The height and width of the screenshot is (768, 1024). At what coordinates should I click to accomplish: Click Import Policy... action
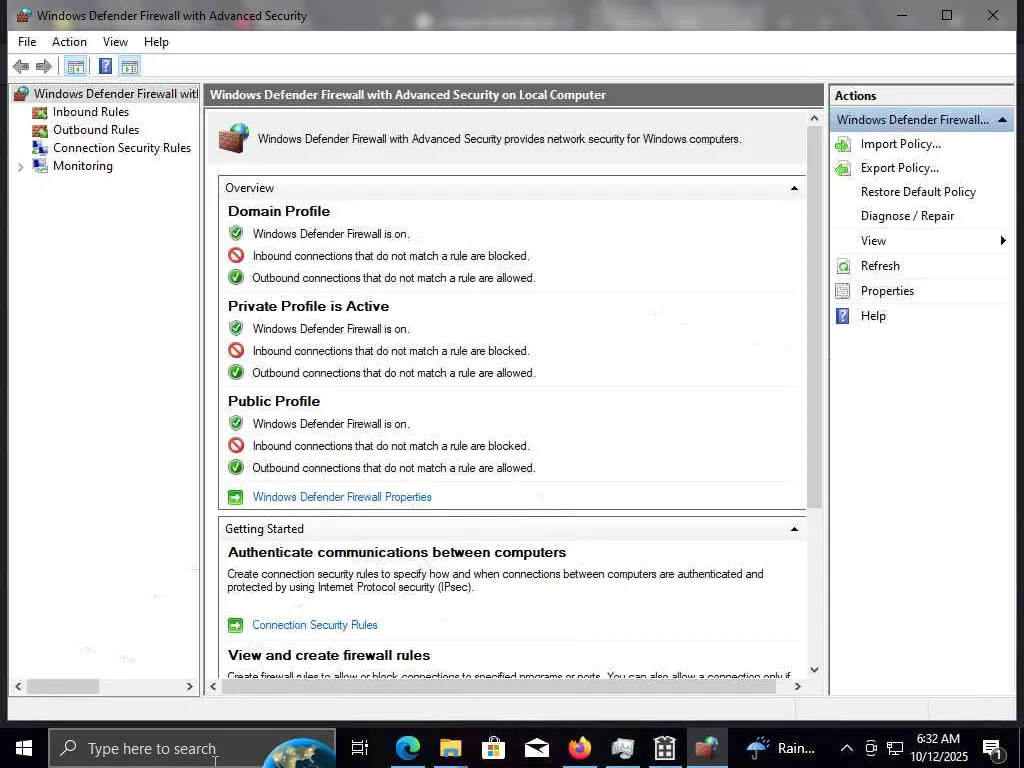[901, 144]
